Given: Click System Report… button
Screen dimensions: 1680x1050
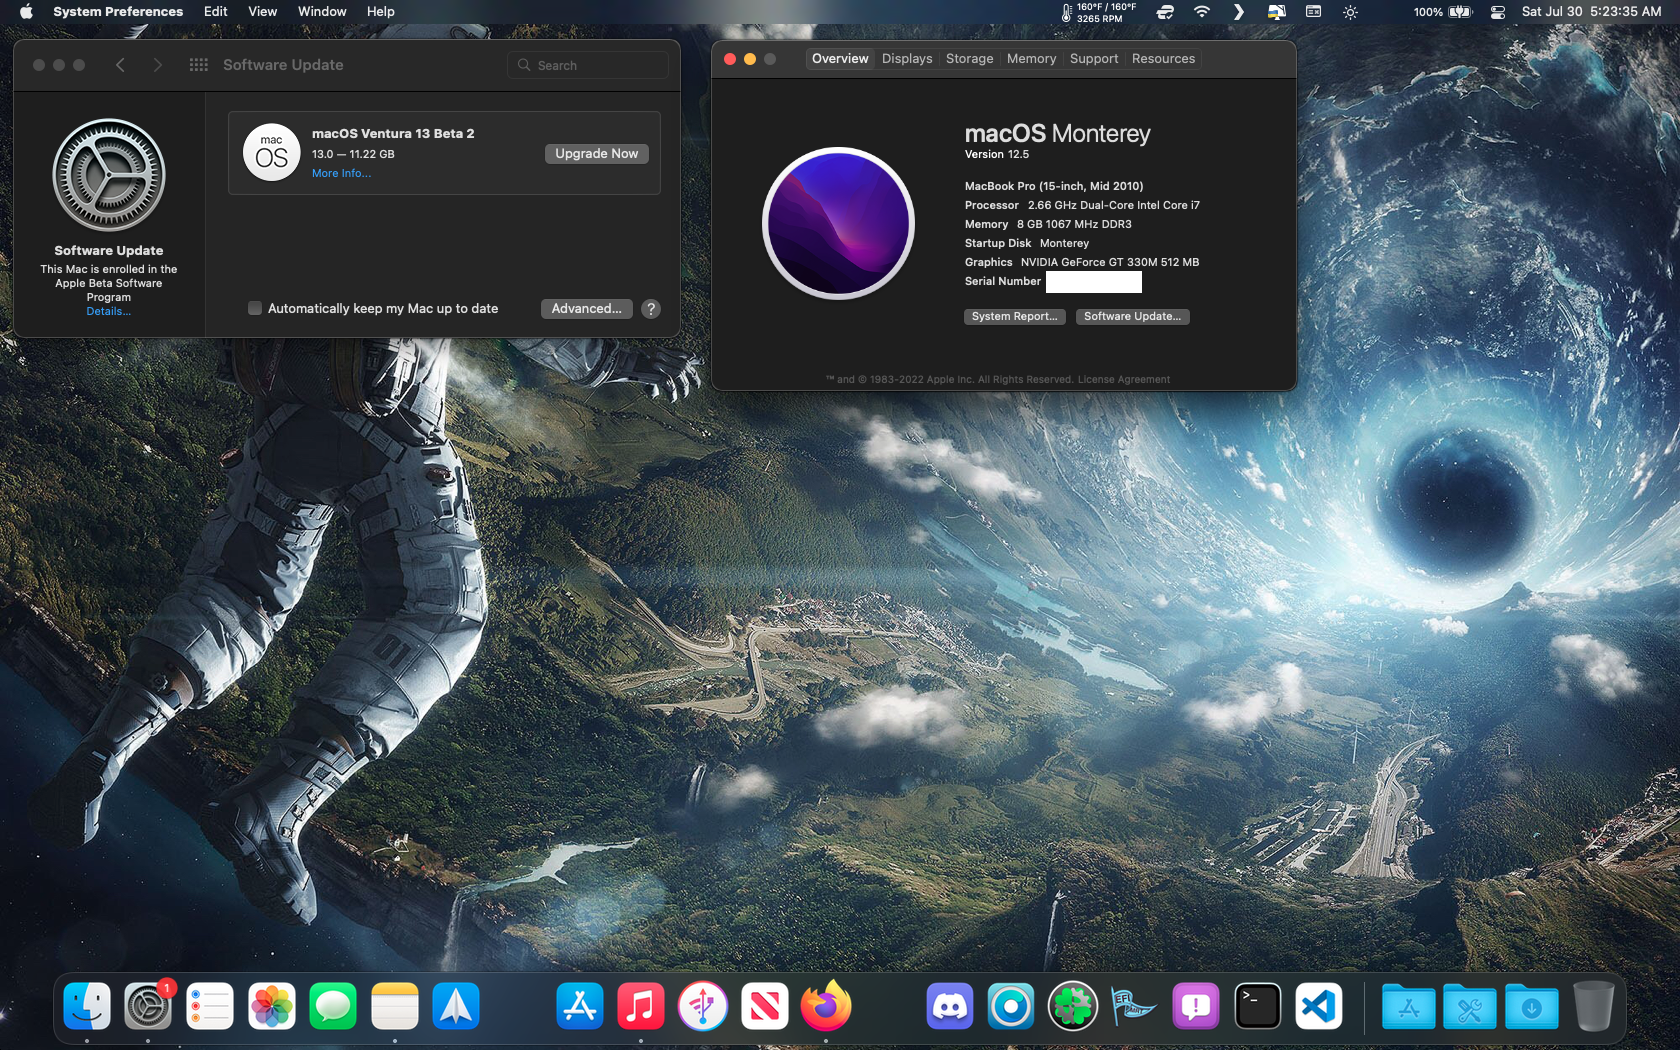Looking at the screenshot, I should tap(1014, 317).
